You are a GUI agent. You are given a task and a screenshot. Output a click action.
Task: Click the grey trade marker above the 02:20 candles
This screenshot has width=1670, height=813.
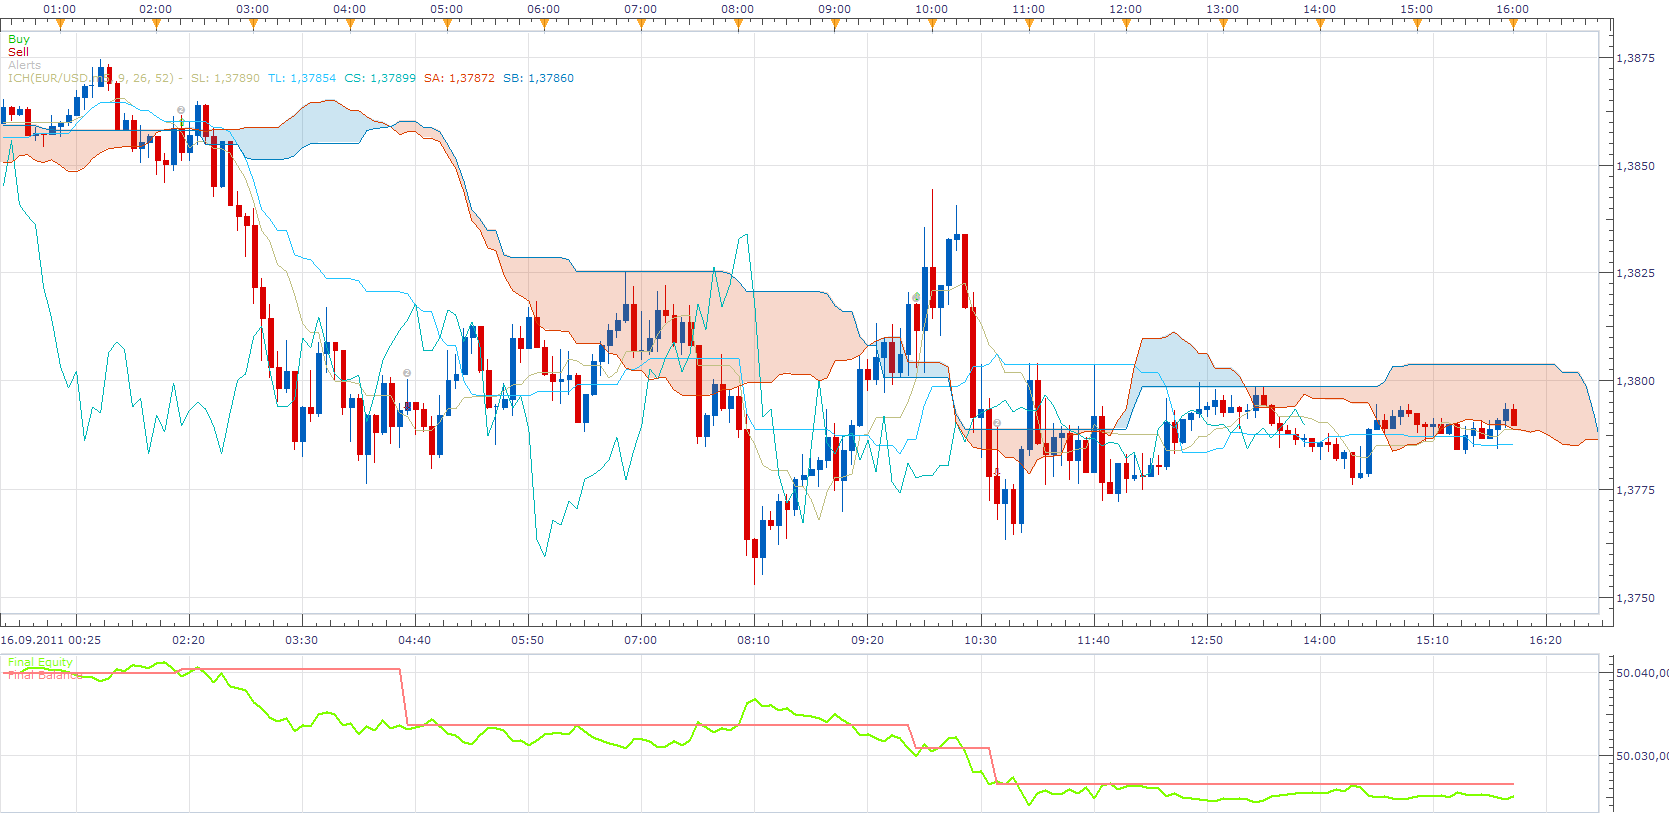181,110
